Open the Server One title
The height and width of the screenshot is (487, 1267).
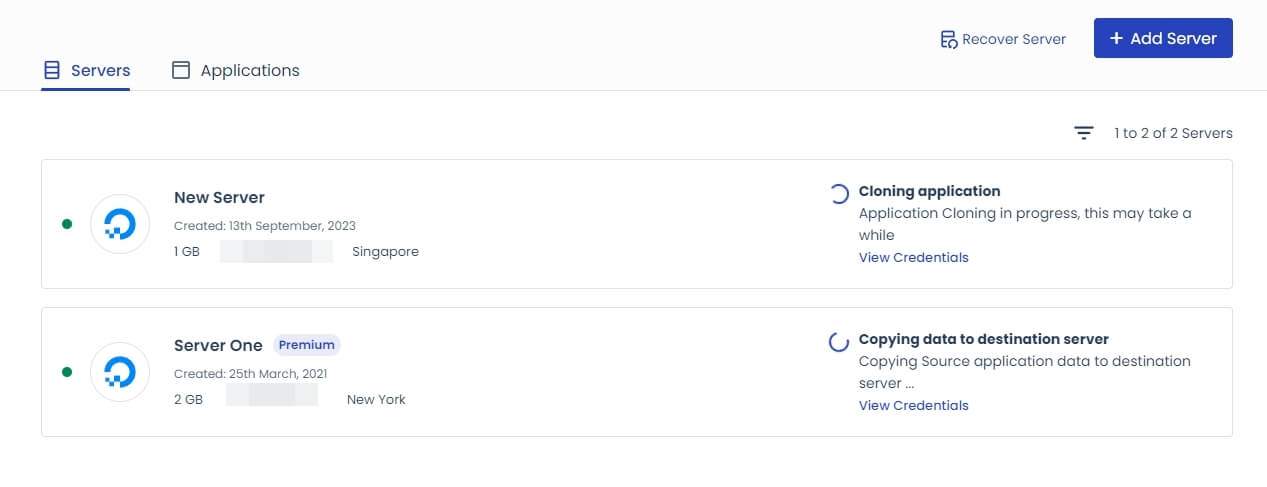tap(218, 345)
